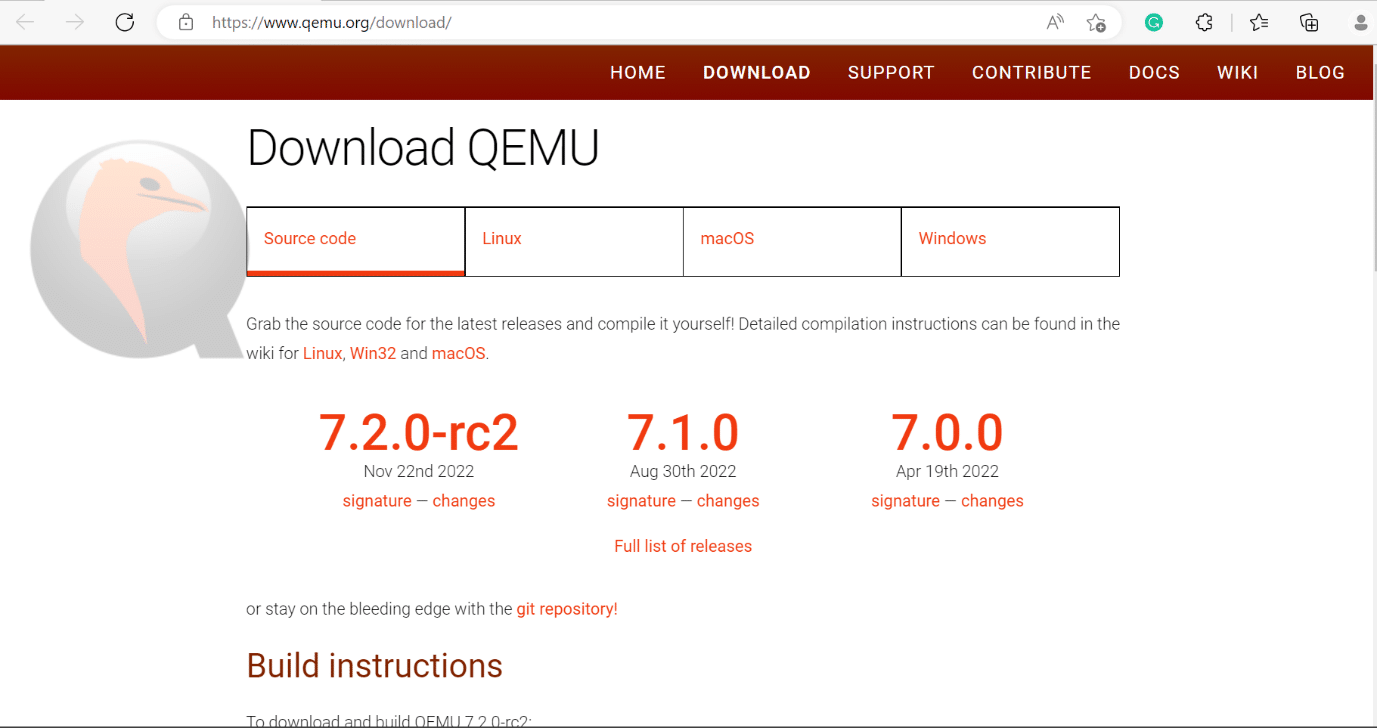The width and height of the screenshot is (1377, 728).
Task: Open the Favorites list icon
Action: pos(1259,22)
